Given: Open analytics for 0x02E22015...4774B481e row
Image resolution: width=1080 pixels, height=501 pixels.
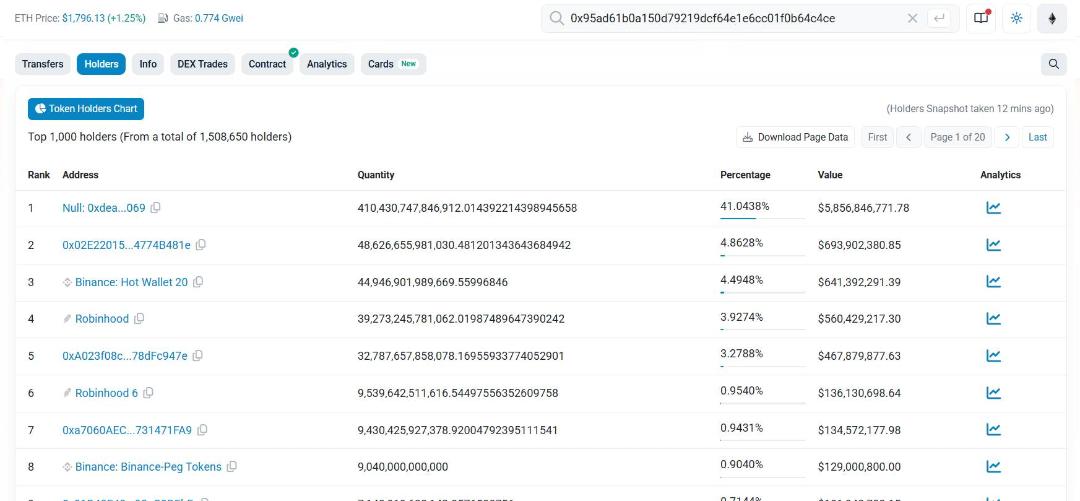Looking at the screenshot, I should point(993,245).
